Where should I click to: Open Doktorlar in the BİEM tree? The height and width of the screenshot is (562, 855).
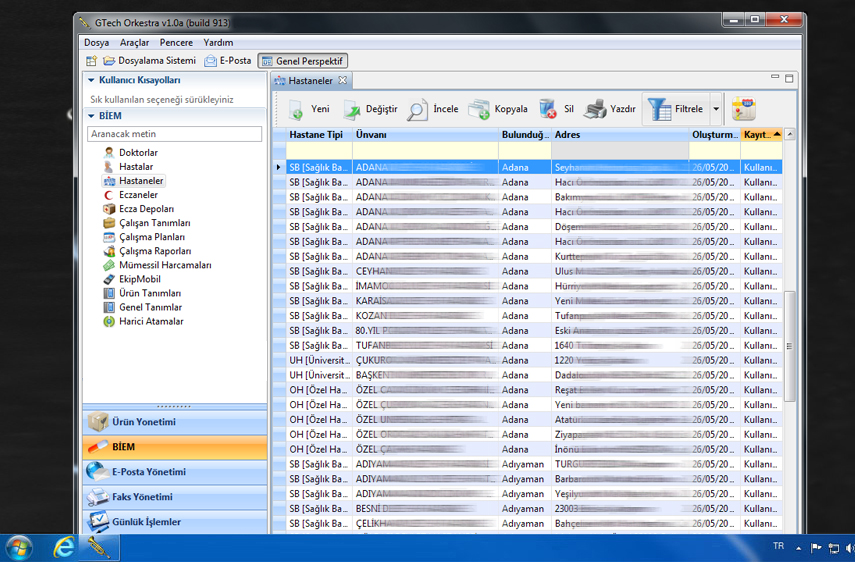[x=138, y=153]
